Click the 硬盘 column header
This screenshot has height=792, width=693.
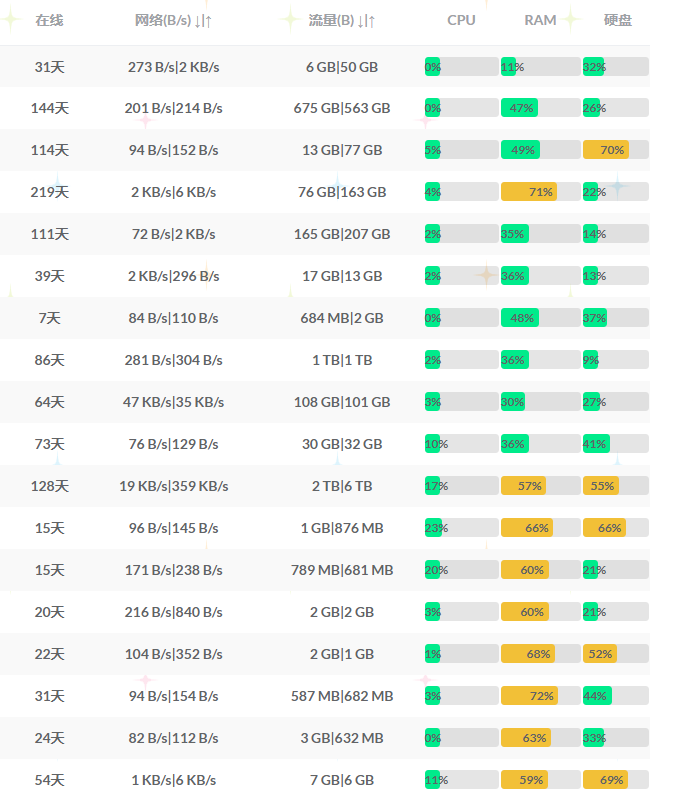point(618,20)
